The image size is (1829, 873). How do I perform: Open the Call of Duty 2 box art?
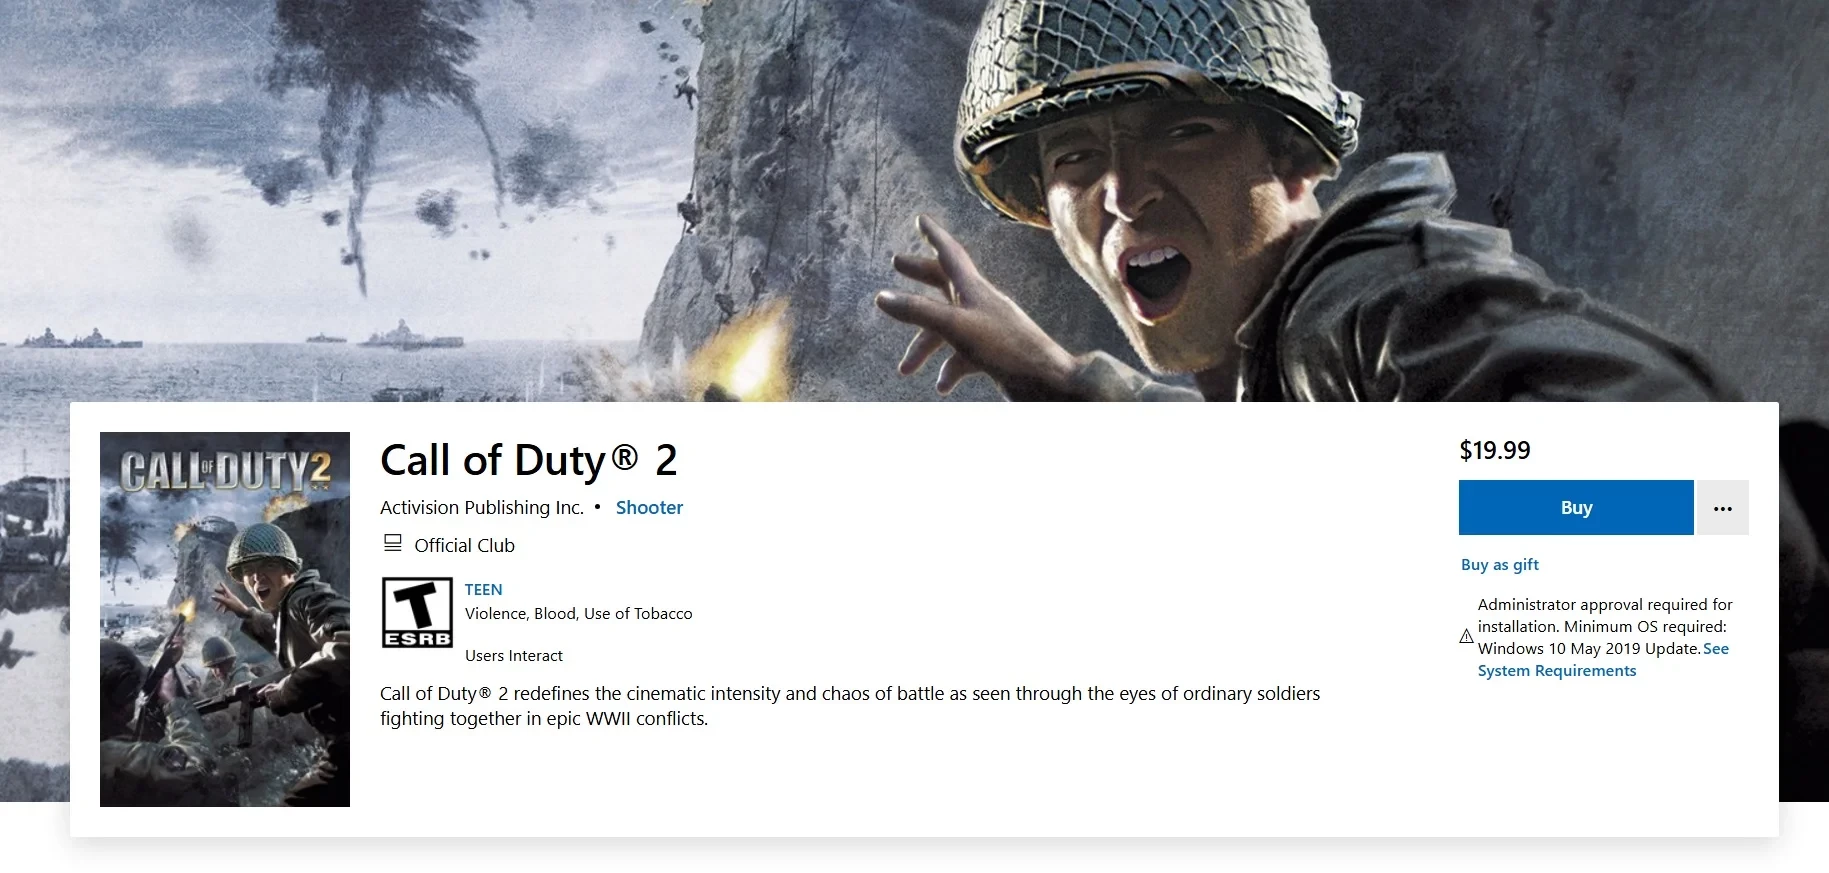225,619
